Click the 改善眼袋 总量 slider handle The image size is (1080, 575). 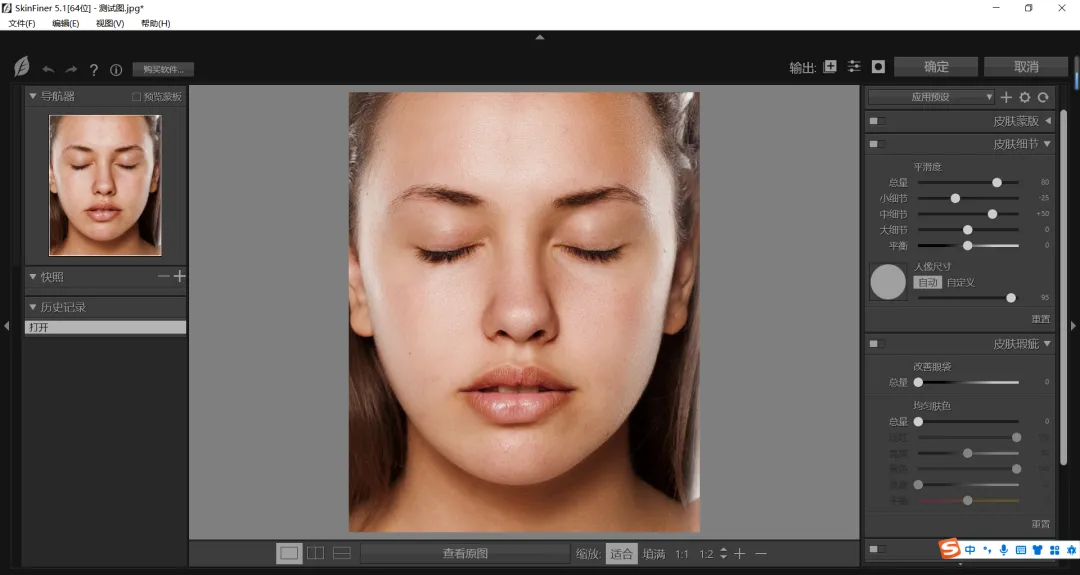(918, 382)
